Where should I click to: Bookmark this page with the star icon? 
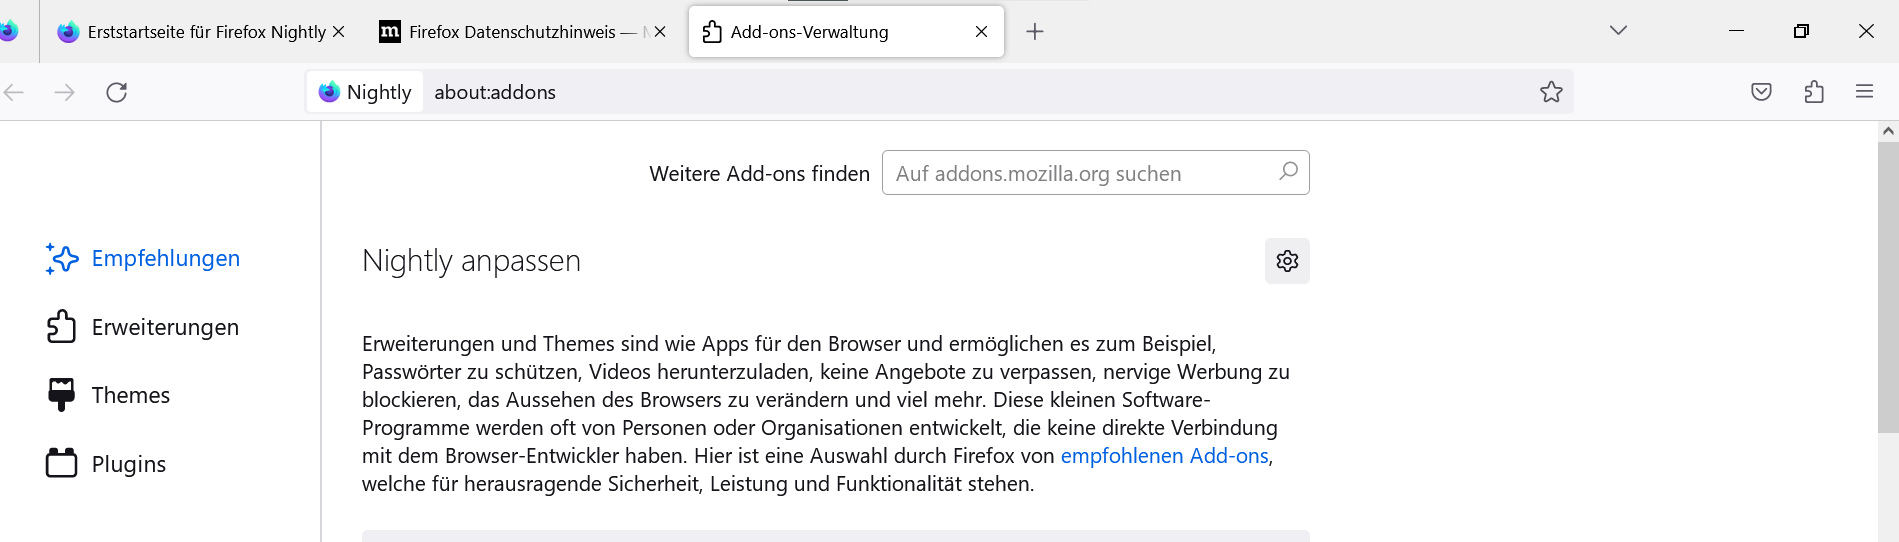tap(1551, 92)
